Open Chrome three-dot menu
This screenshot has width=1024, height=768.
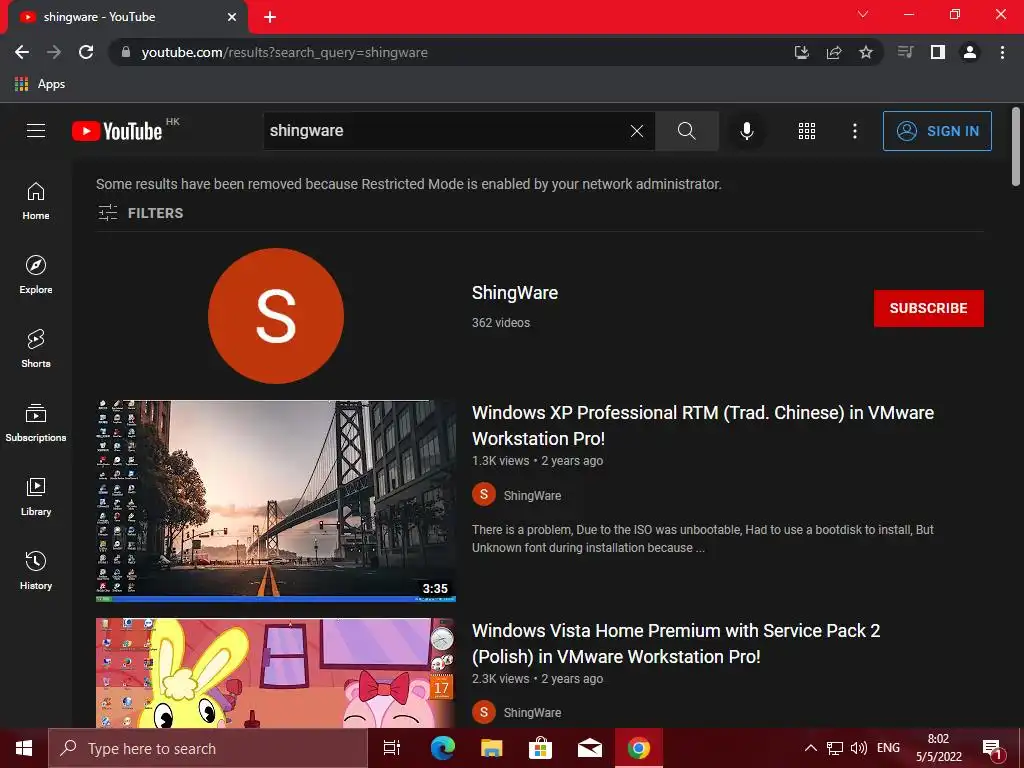pyautogui.click(x=1002, y=52)
